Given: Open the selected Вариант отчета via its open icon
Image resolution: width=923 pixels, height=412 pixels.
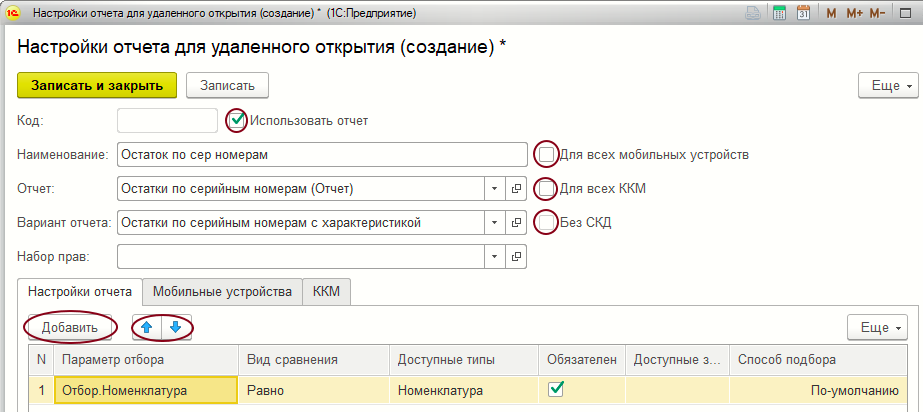Looking at the screenshot, I should tap(516, 223).
